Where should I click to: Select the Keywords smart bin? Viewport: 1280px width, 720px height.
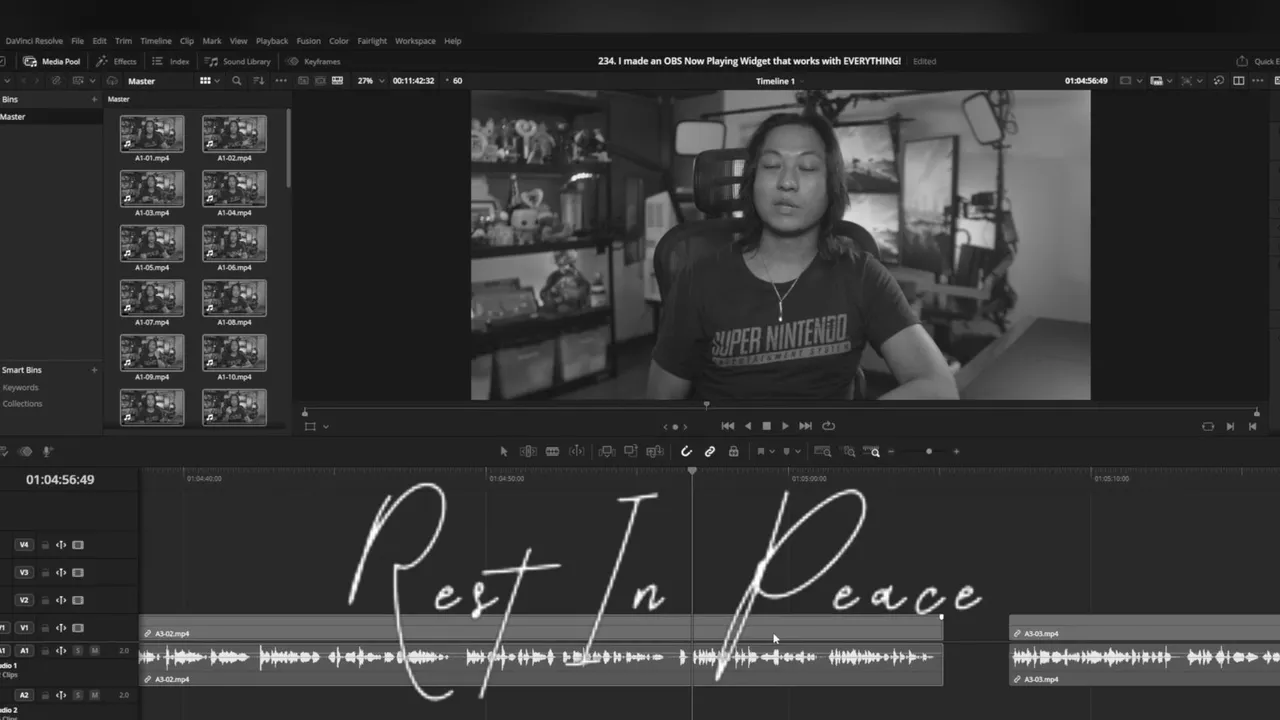pos(21,387)
